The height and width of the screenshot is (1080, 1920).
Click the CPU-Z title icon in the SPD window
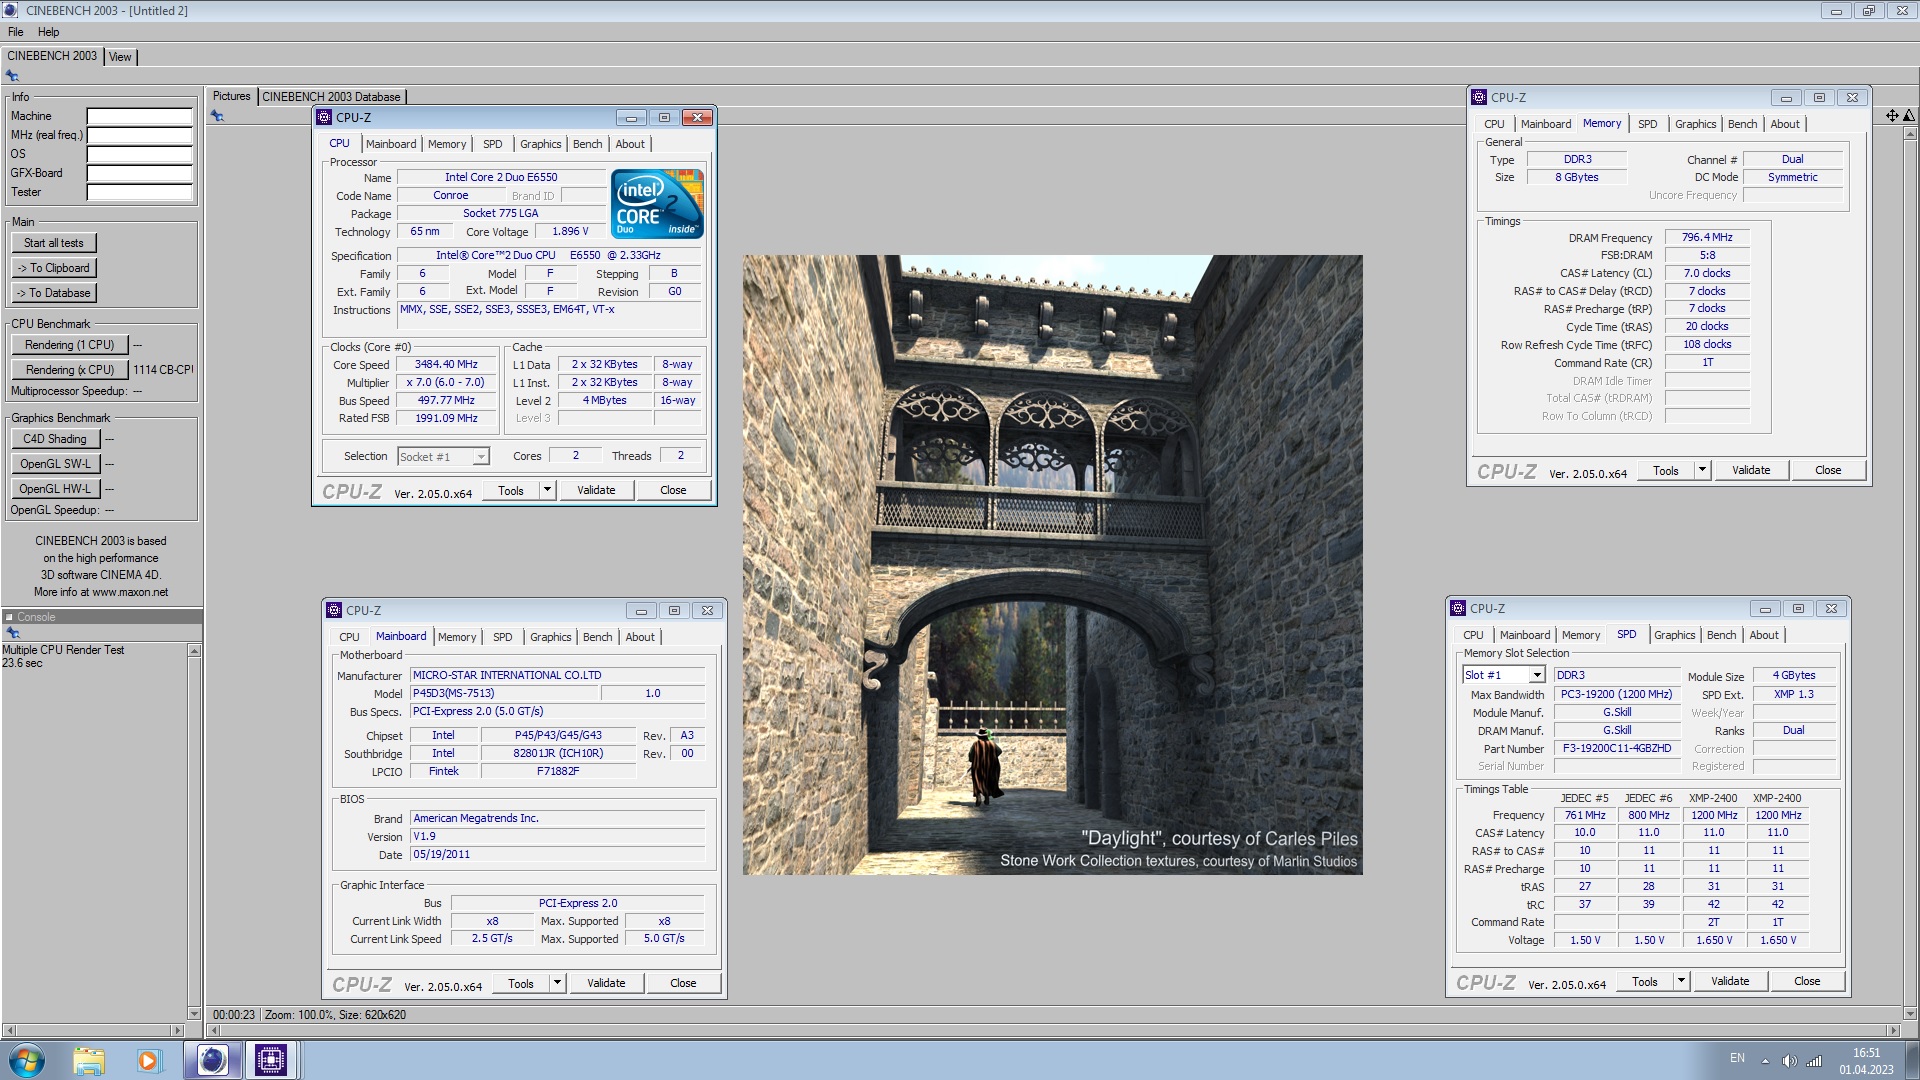click(1458, 608)
